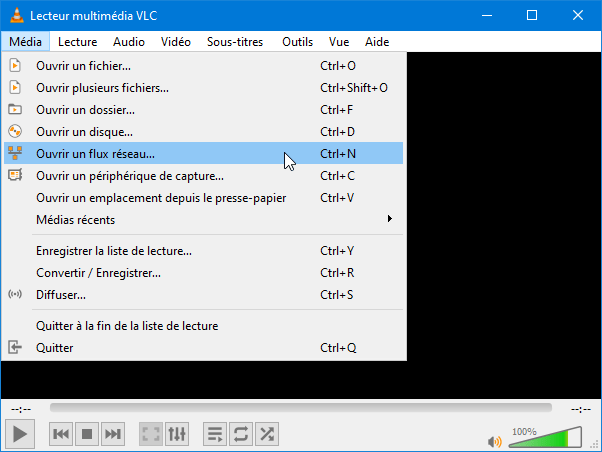Open the Vidéo menu
Viewport: 602px width, 452px height.
click(x=175, y=41)
